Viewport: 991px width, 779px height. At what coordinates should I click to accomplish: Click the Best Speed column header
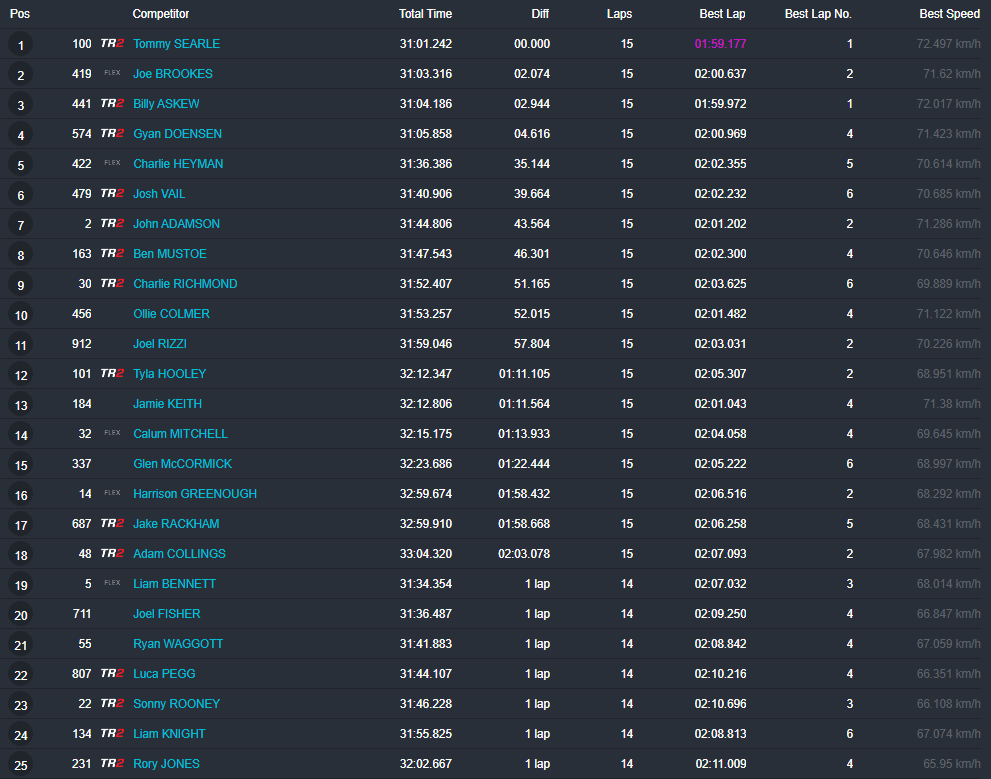949,14
